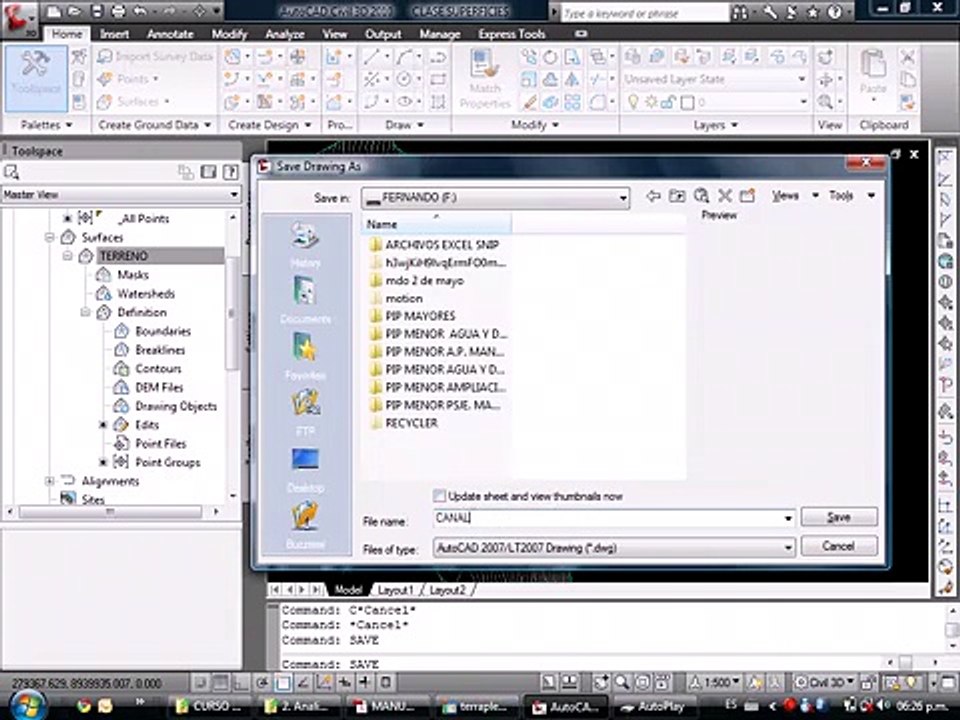Collapse the Surfaces tree node
The image size is (960, 720).
50,237
